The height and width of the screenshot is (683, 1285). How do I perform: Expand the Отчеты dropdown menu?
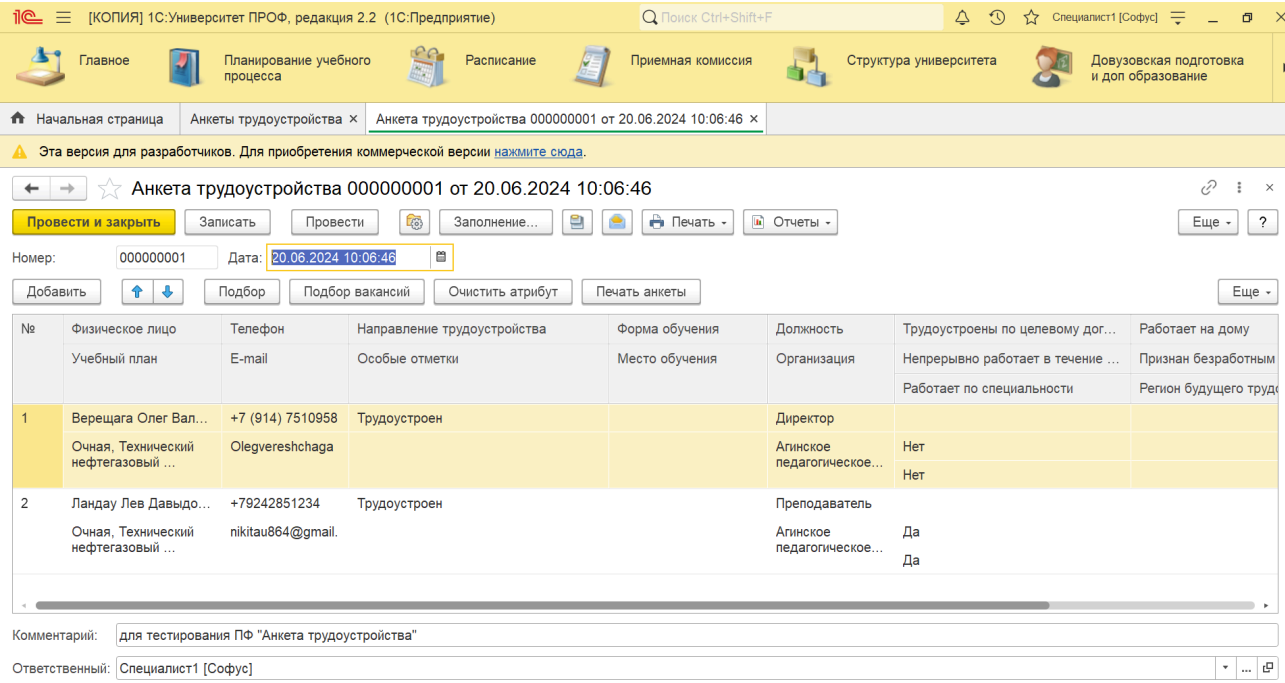(789, 222)
